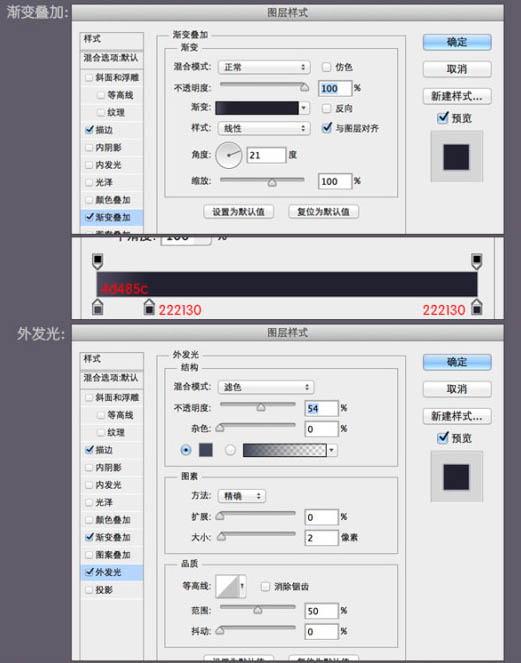Click 大小 field showing 2

(321, 538)
